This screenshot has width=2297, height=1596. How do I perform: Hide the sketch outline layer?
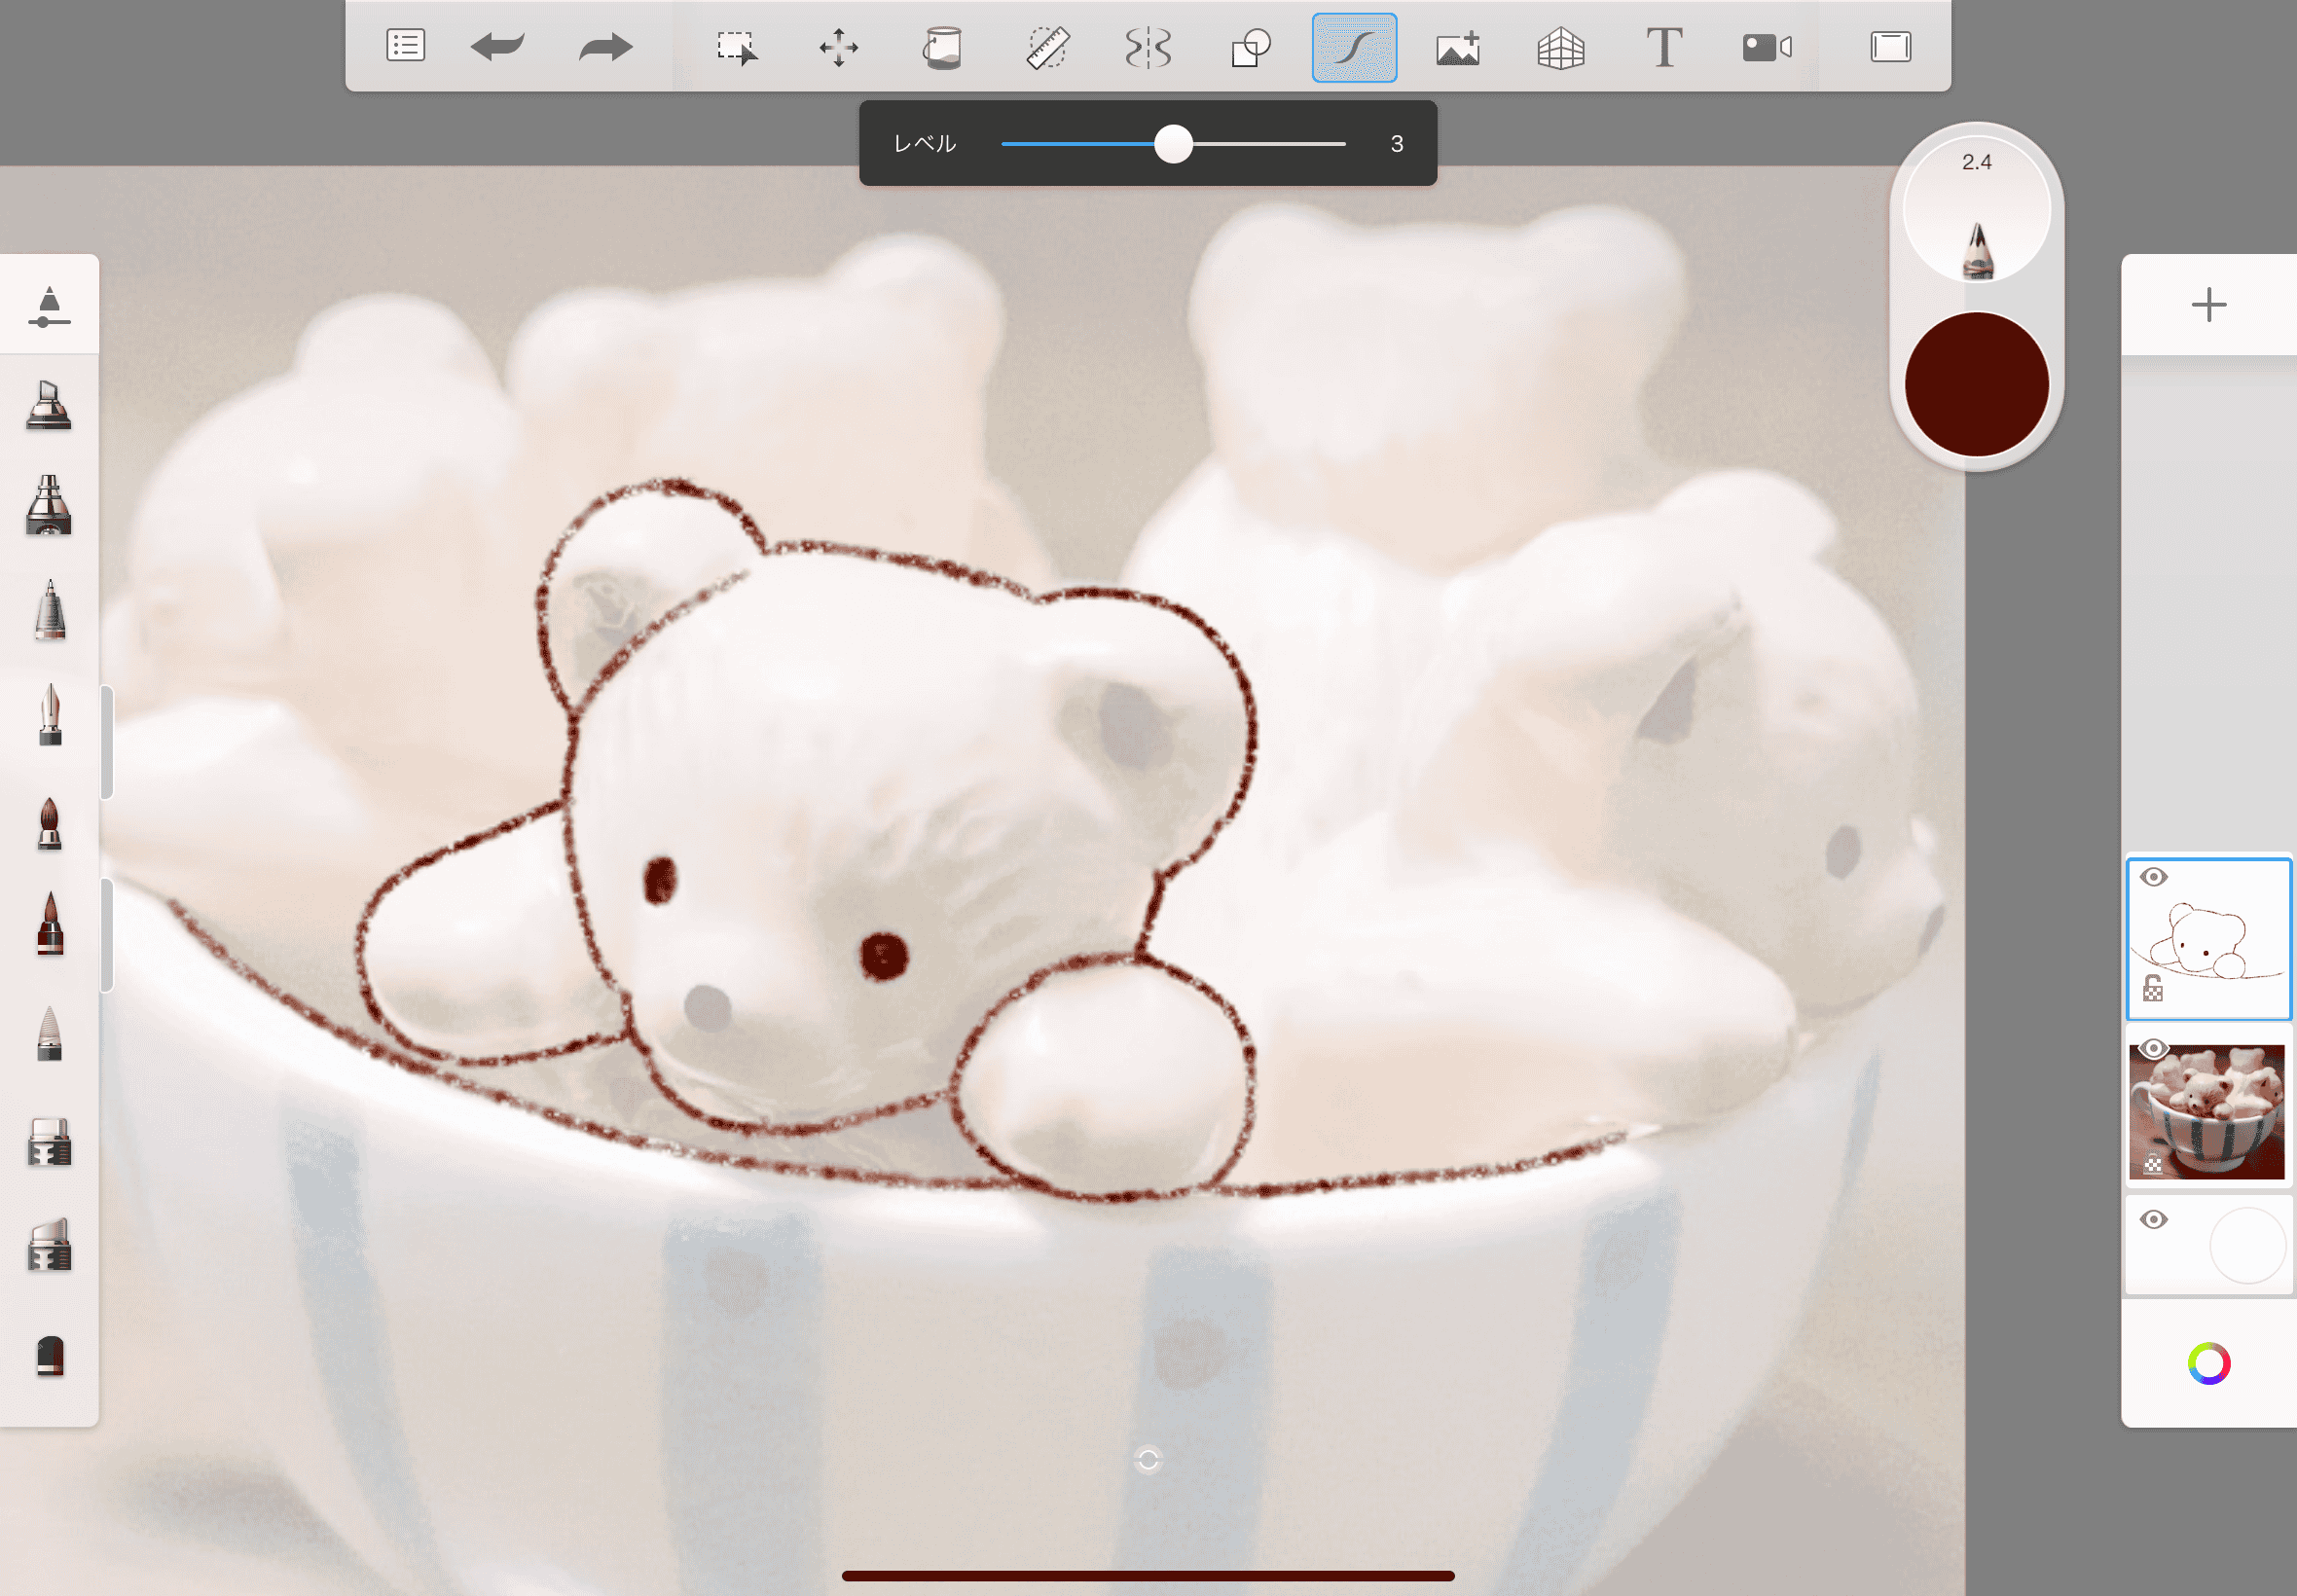click(2154, 877)
